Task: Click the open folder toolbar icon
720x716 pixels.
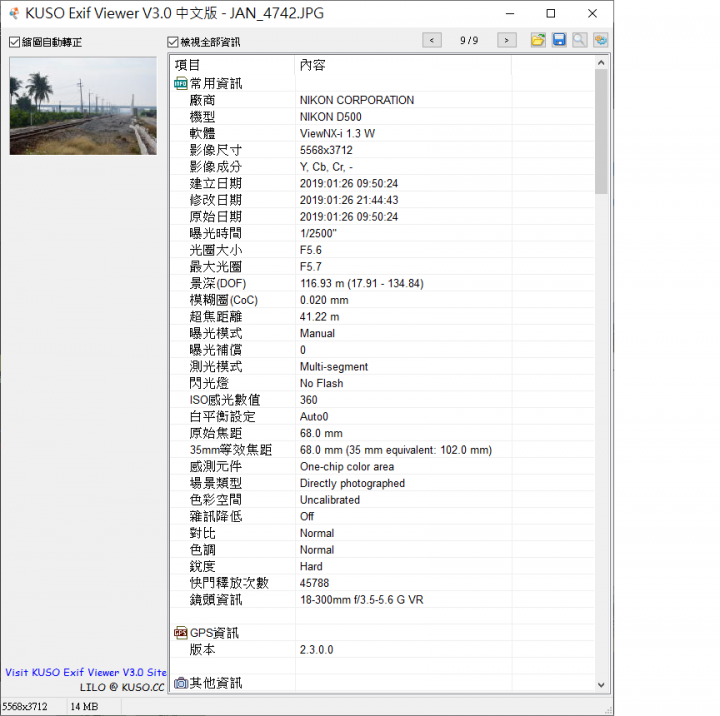Action: pyautogui.click(x=538, y=40)
